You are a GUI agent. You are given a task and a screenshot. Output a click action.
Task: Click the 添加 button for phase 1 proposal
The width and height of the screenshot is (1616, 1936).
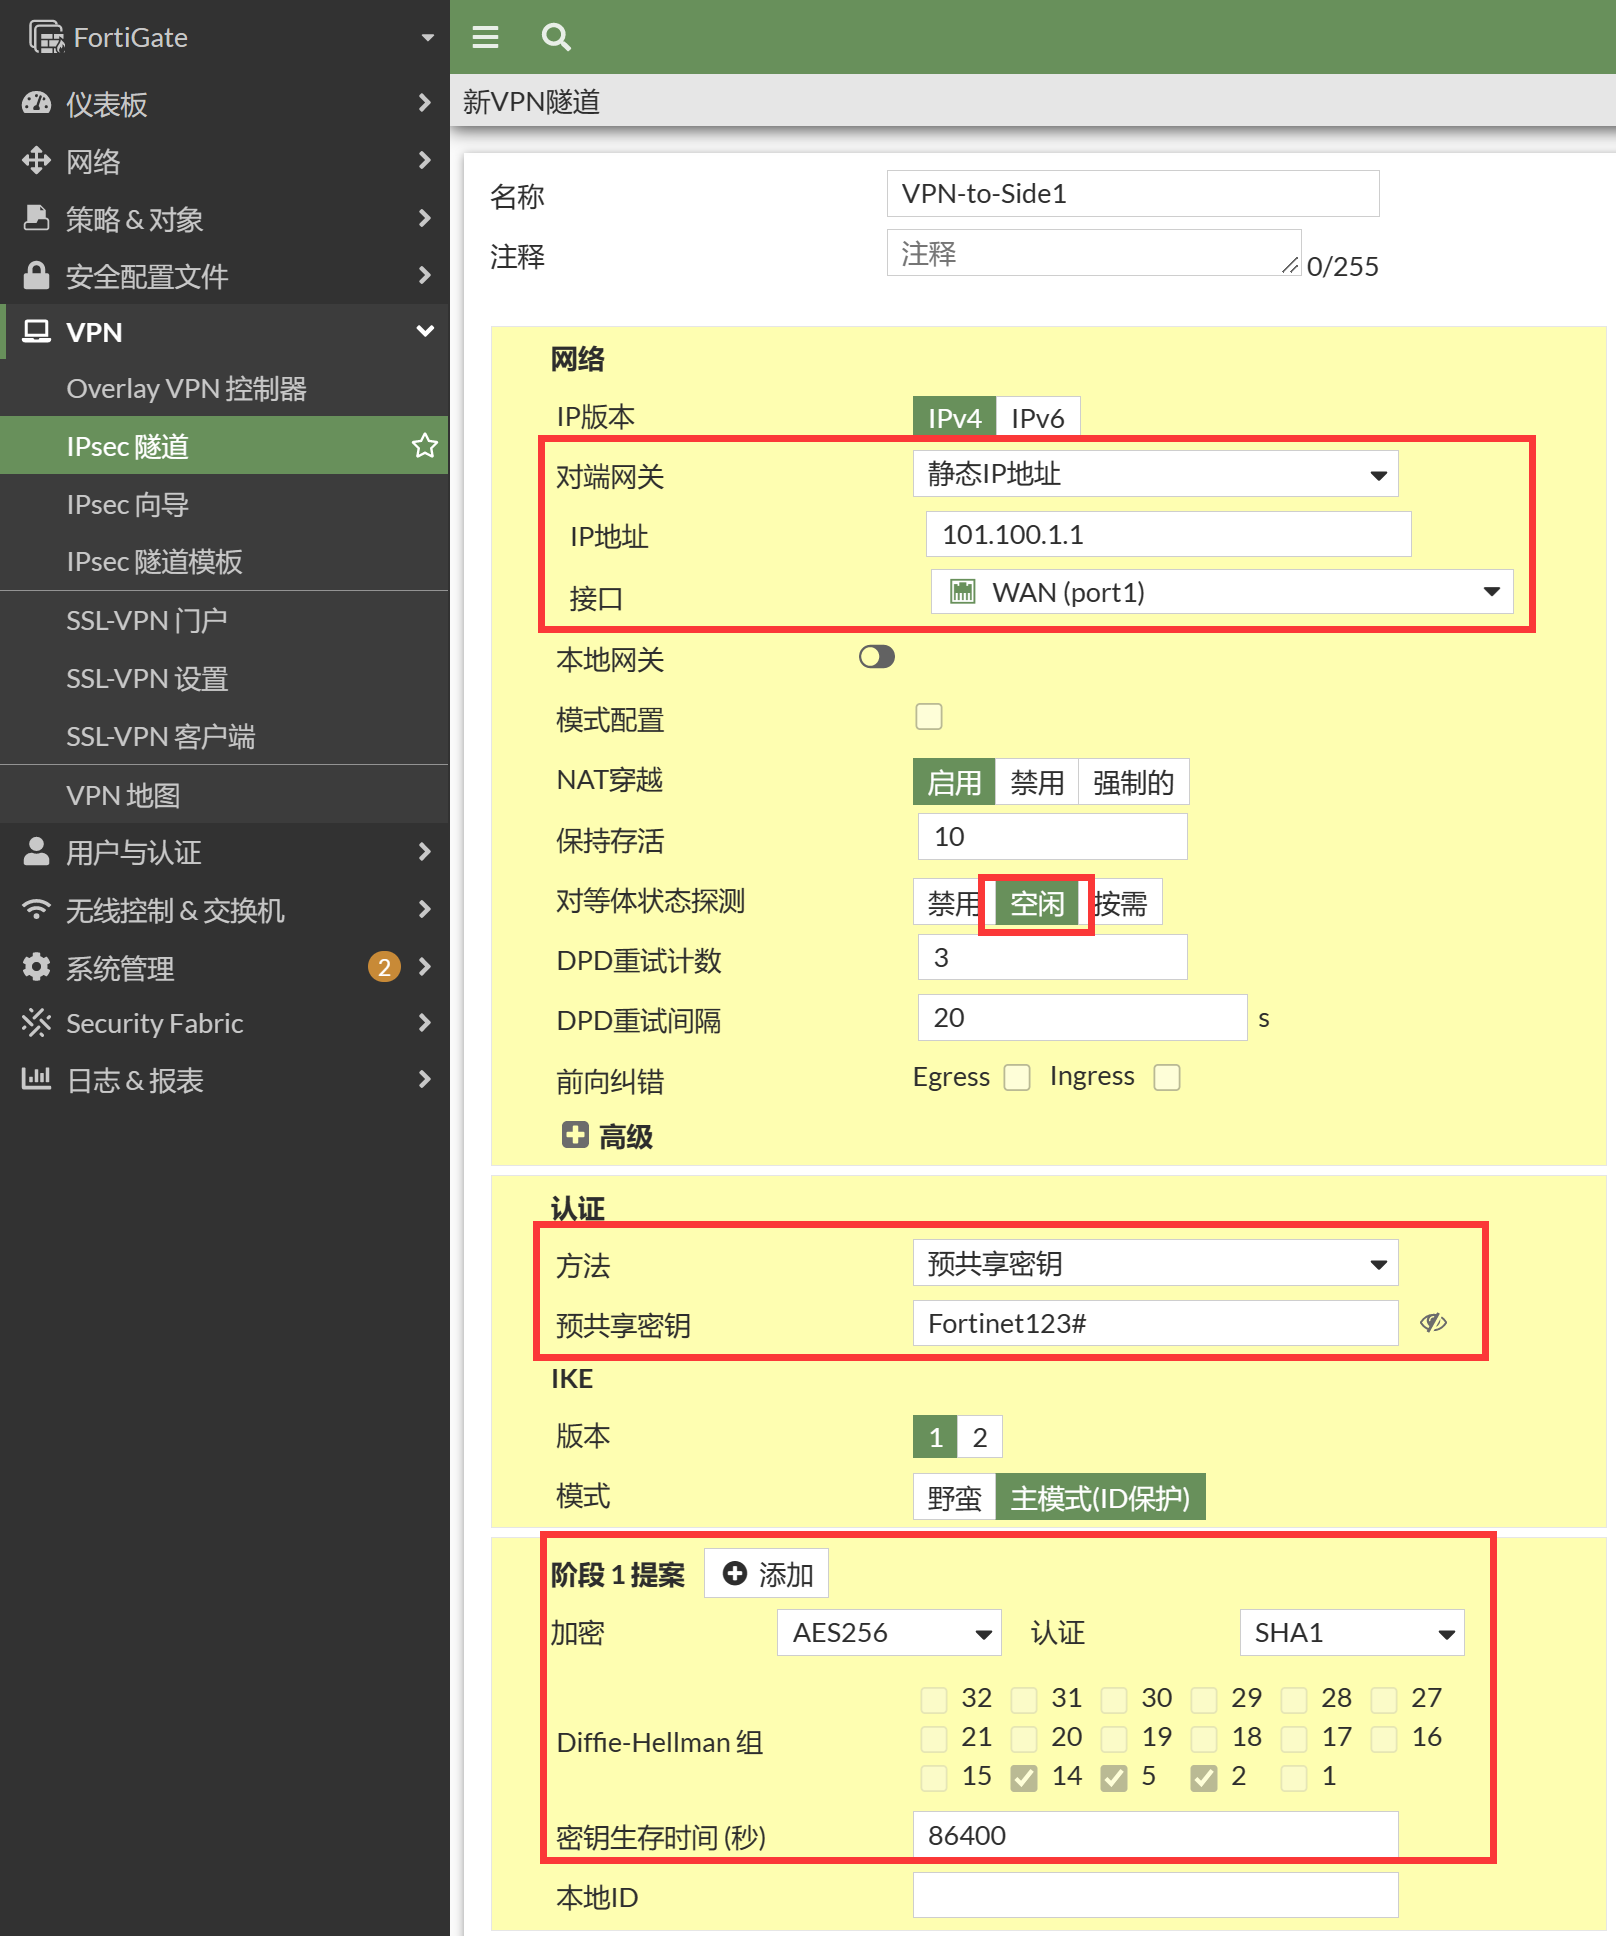click(767, 1574)
